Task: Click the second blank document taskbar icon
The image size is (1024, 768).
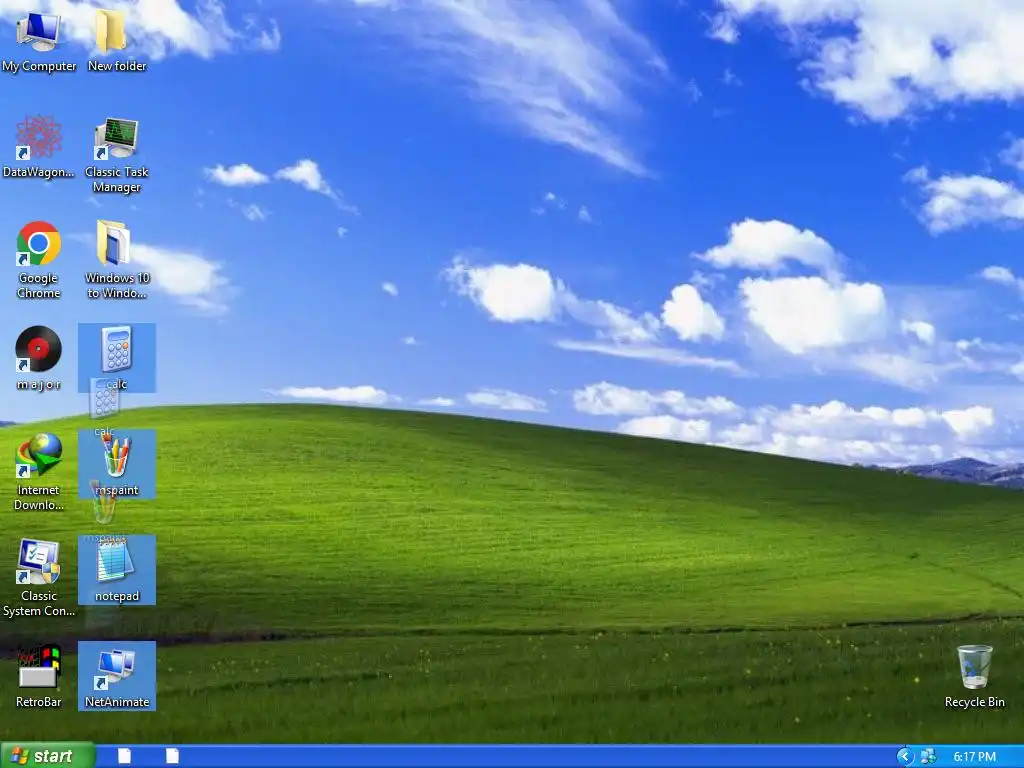Action: point(172,756)
